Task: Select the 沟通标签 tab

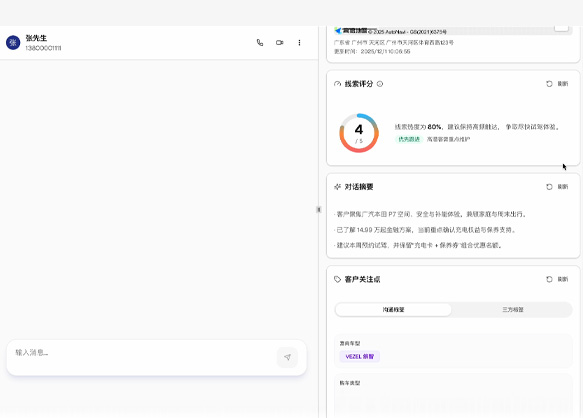Action: tap(393, 310)
